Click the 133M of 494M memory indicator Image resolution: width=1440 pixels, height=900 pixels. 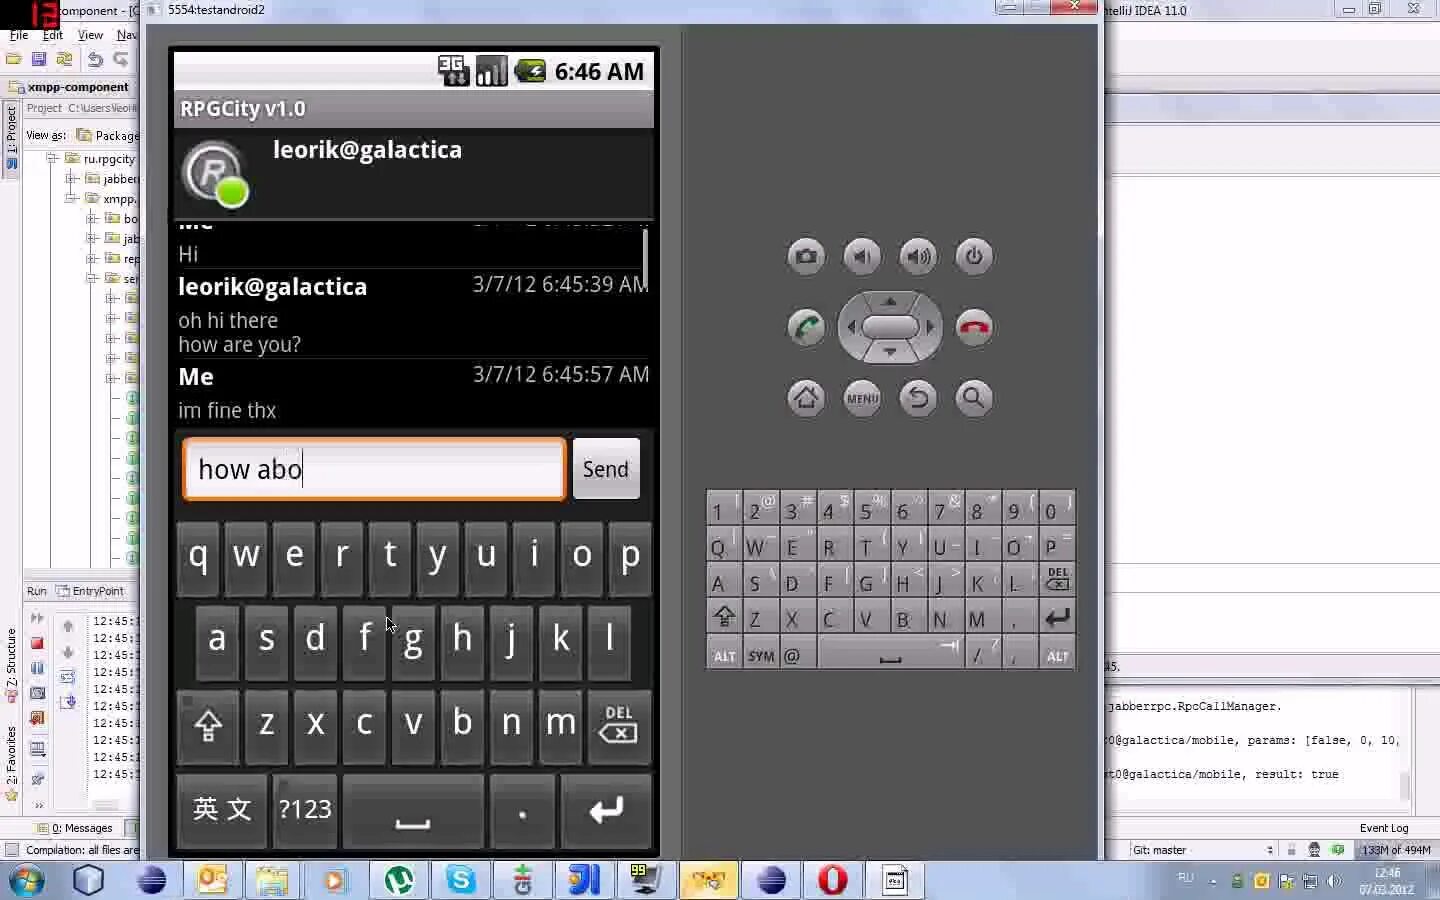tap(1396, 850)
